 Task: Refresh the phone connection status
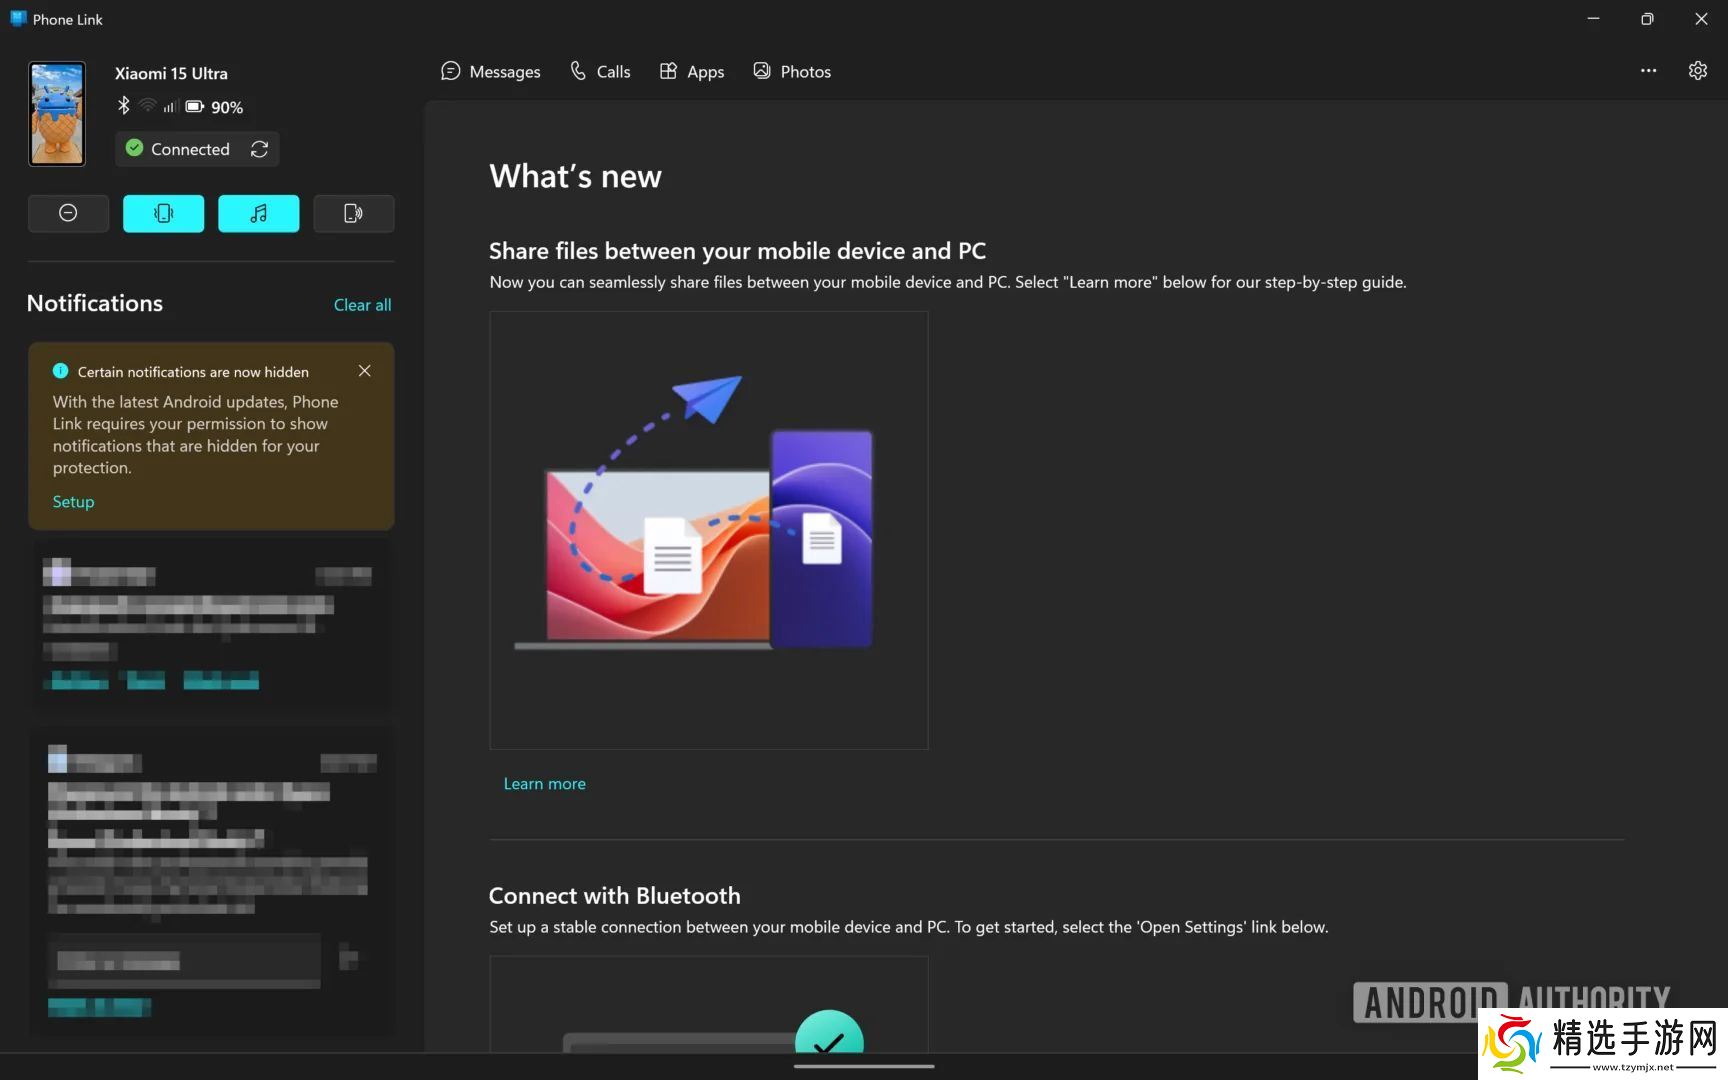click(x=260, y=149)
